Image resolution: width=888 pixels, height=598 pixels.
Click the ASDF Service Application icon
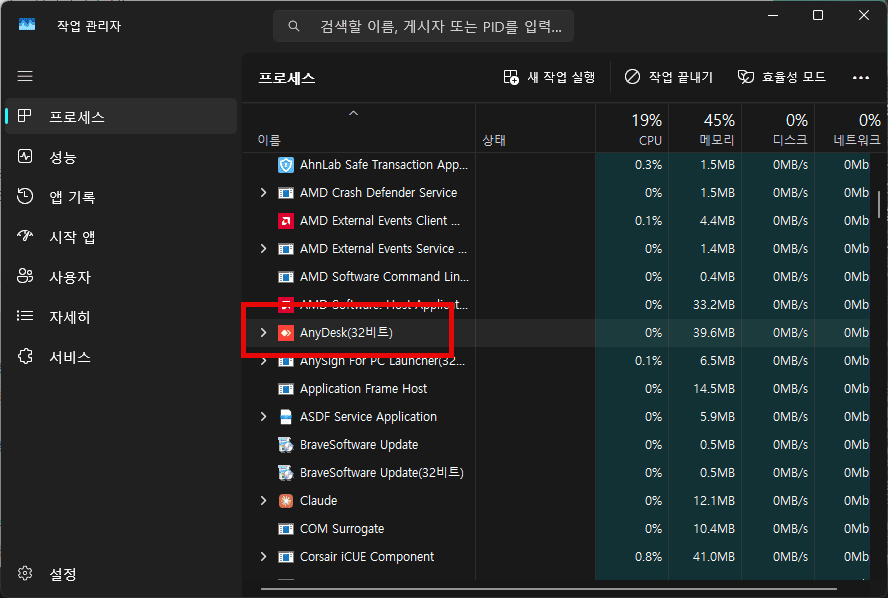(x=286, y=417)
